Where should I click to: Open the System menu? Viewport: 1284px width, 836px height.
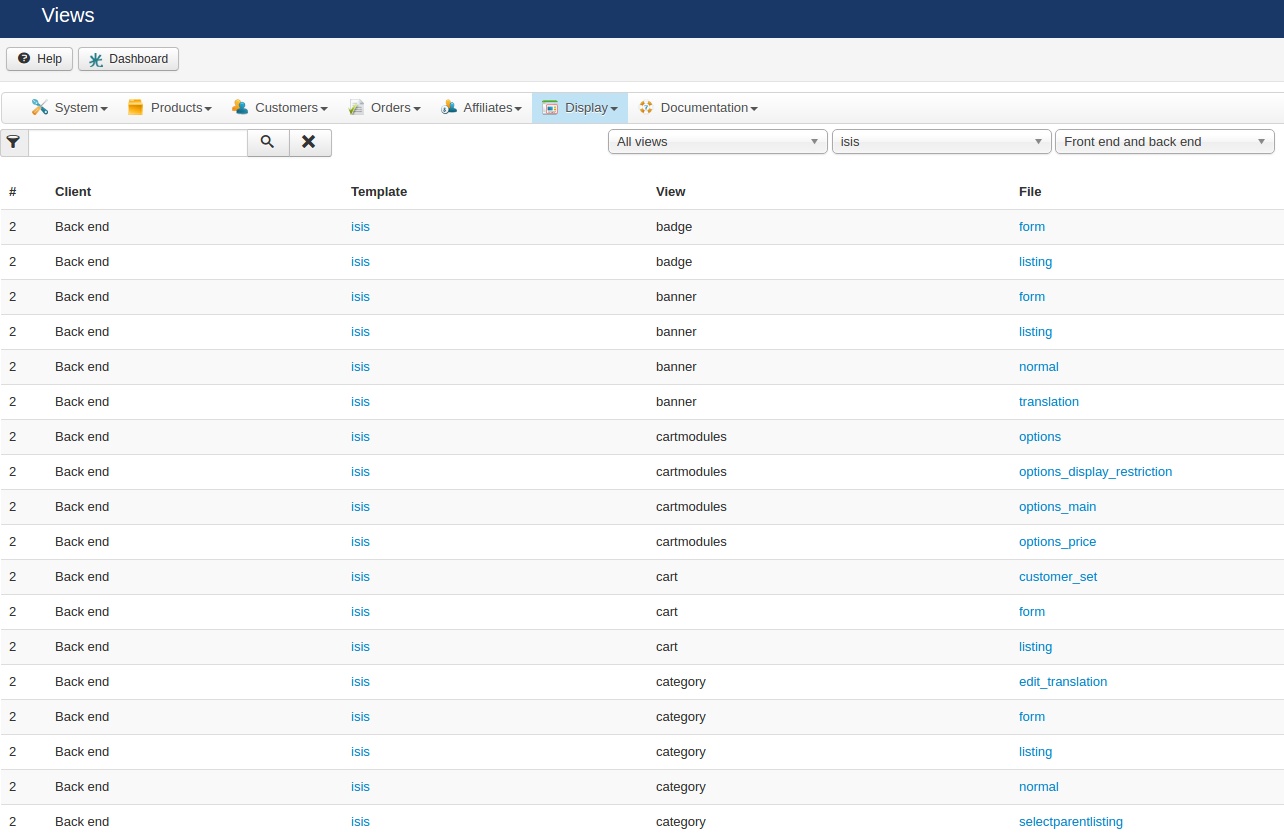70,108
